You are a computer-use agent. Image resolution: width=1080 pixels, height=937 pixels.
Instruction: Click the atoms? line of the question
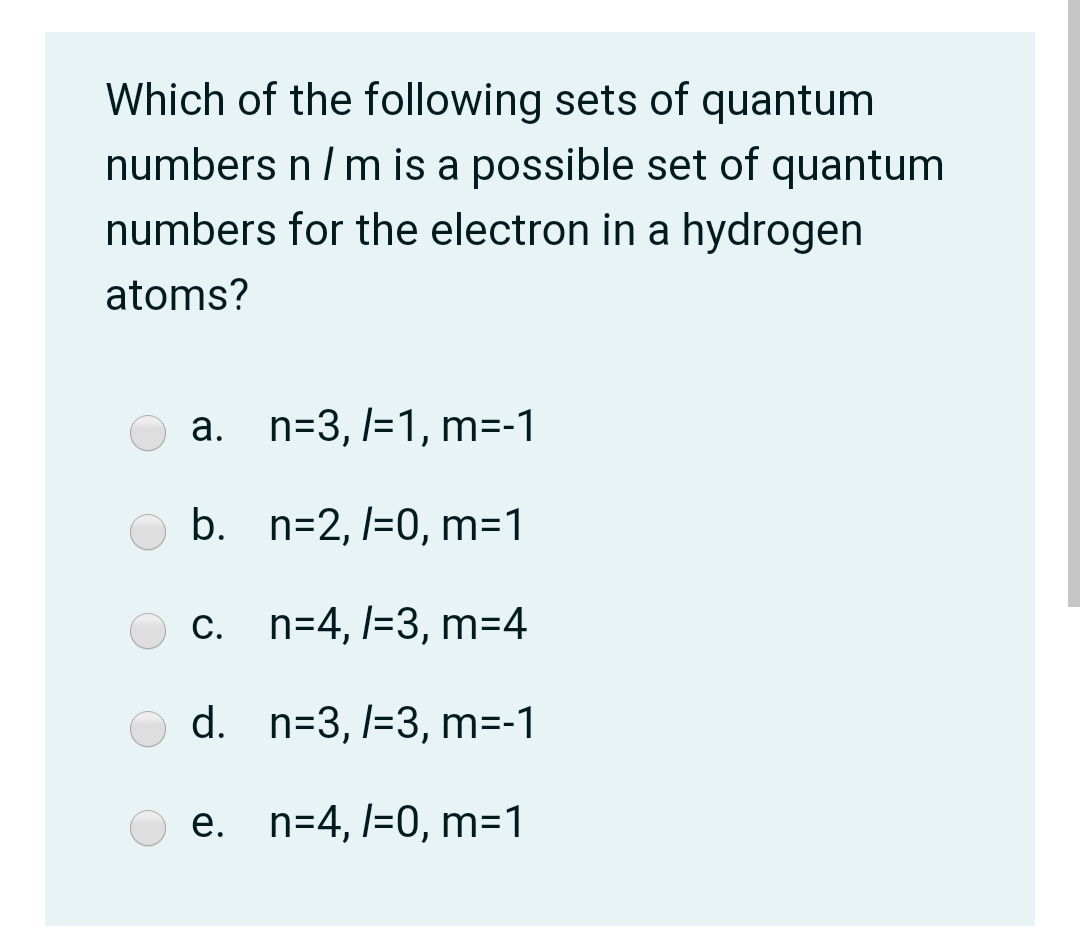coord(175,294)
